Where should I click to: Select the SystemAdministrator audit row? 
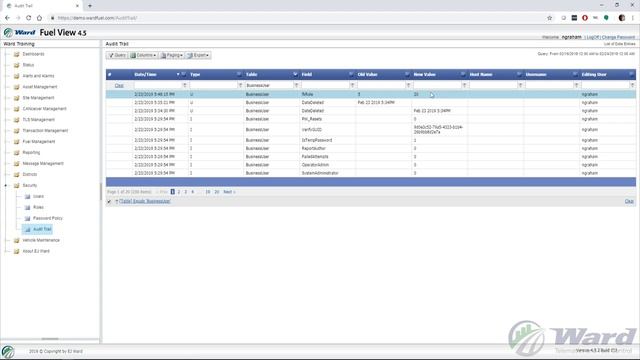pos(371,173)
